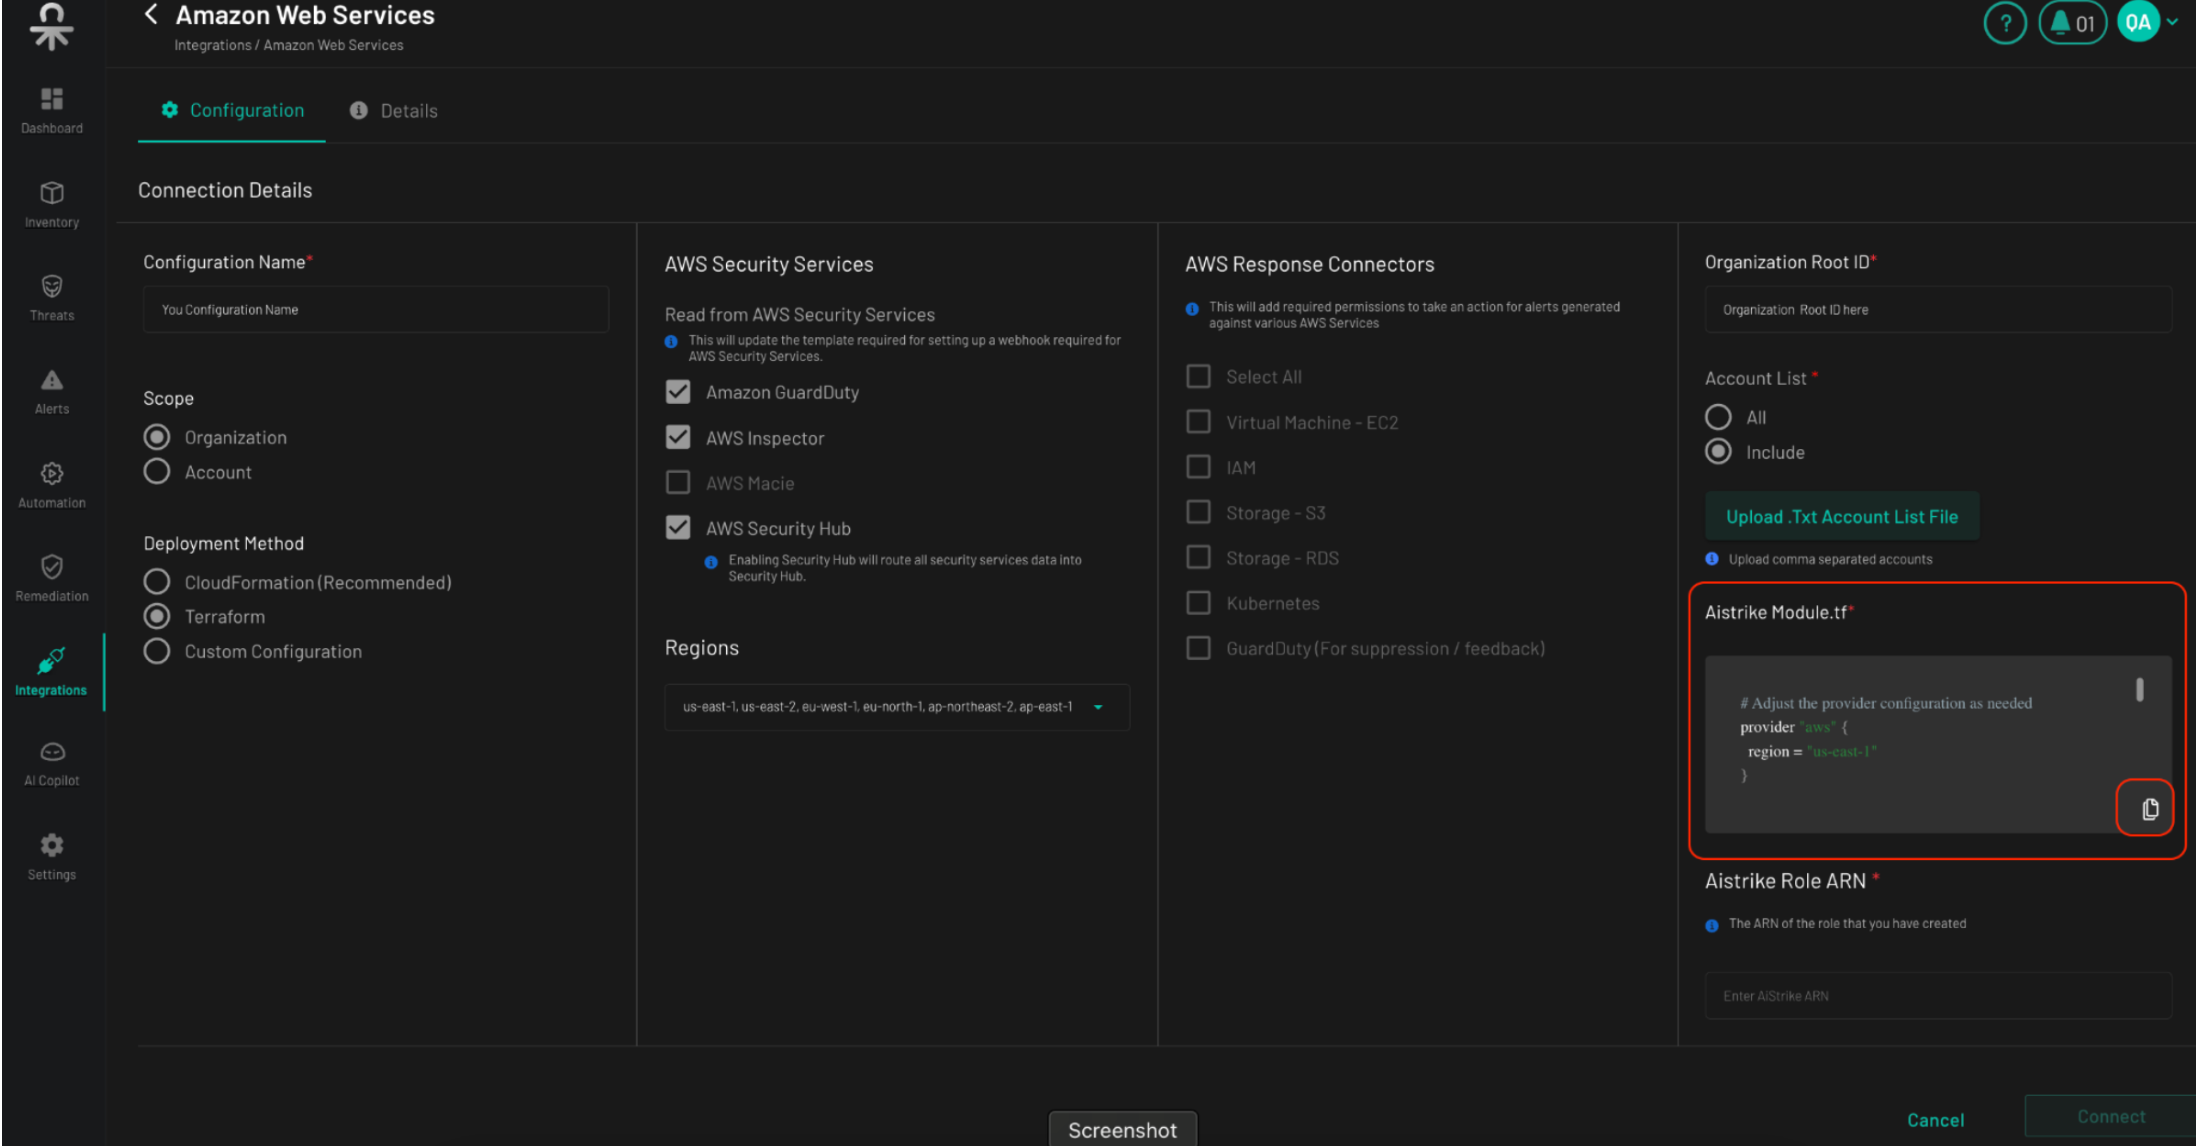Click inside the Aistrike Module.tf code block
The height and width of the screenshot is (1146, 2196).
click(x=1938, y=744)
